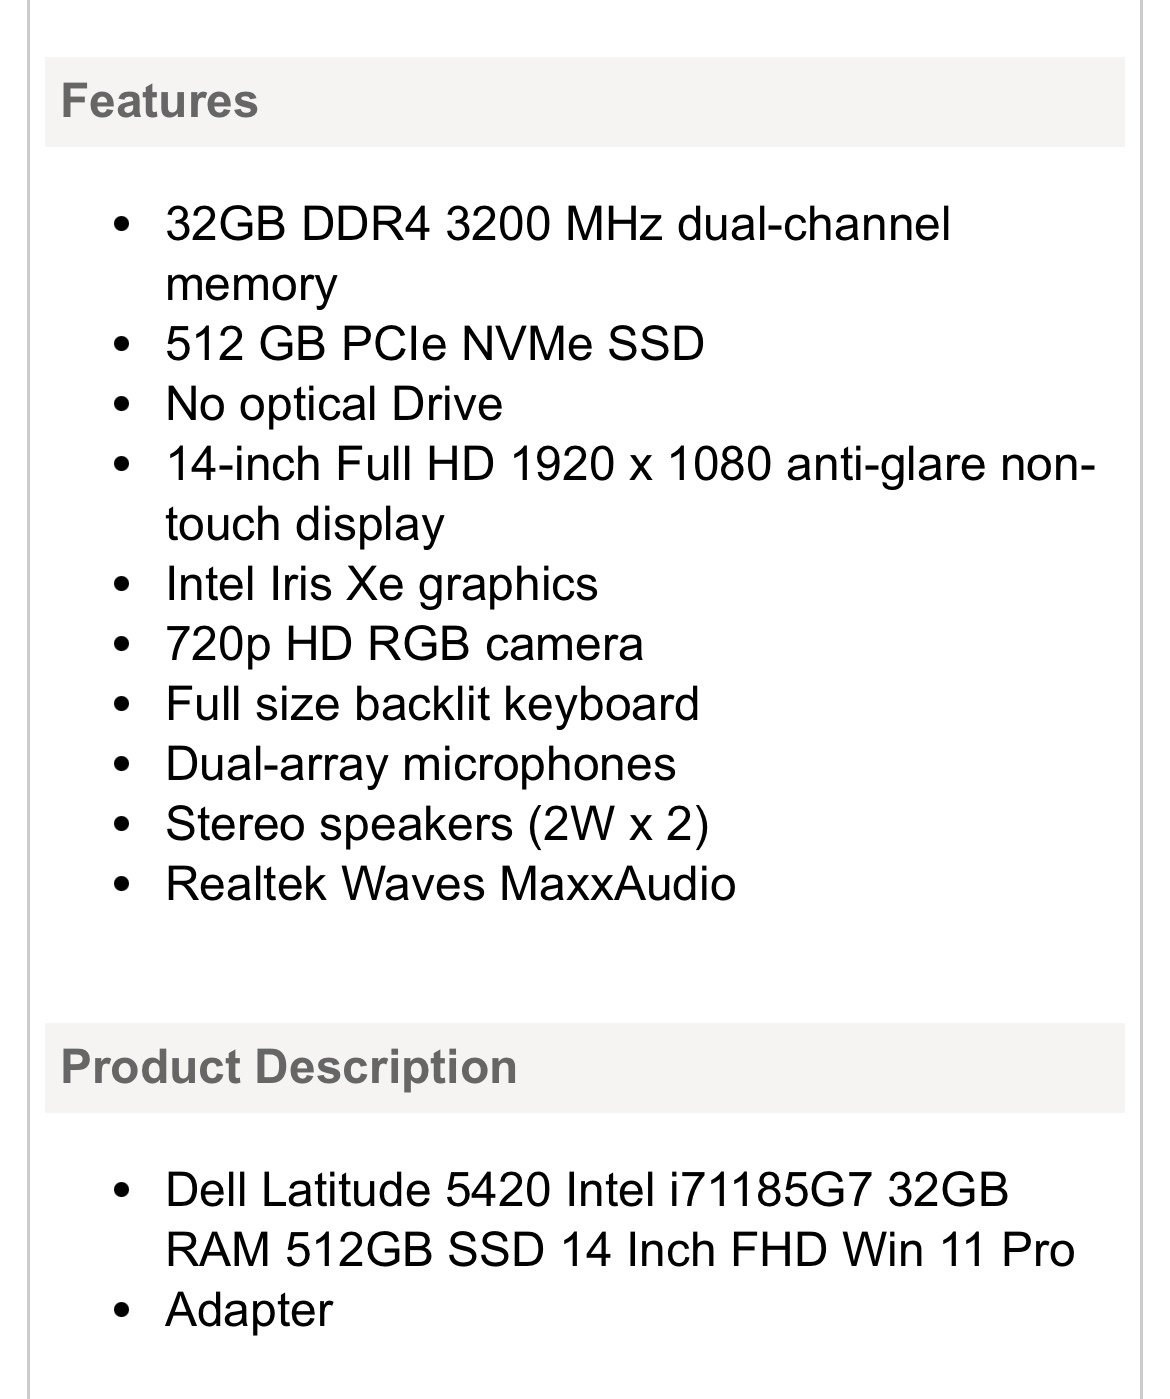Select the Stereo speakers (2W x 2) line
The image size is (1170, 1399).
click(x=437, y=824)
